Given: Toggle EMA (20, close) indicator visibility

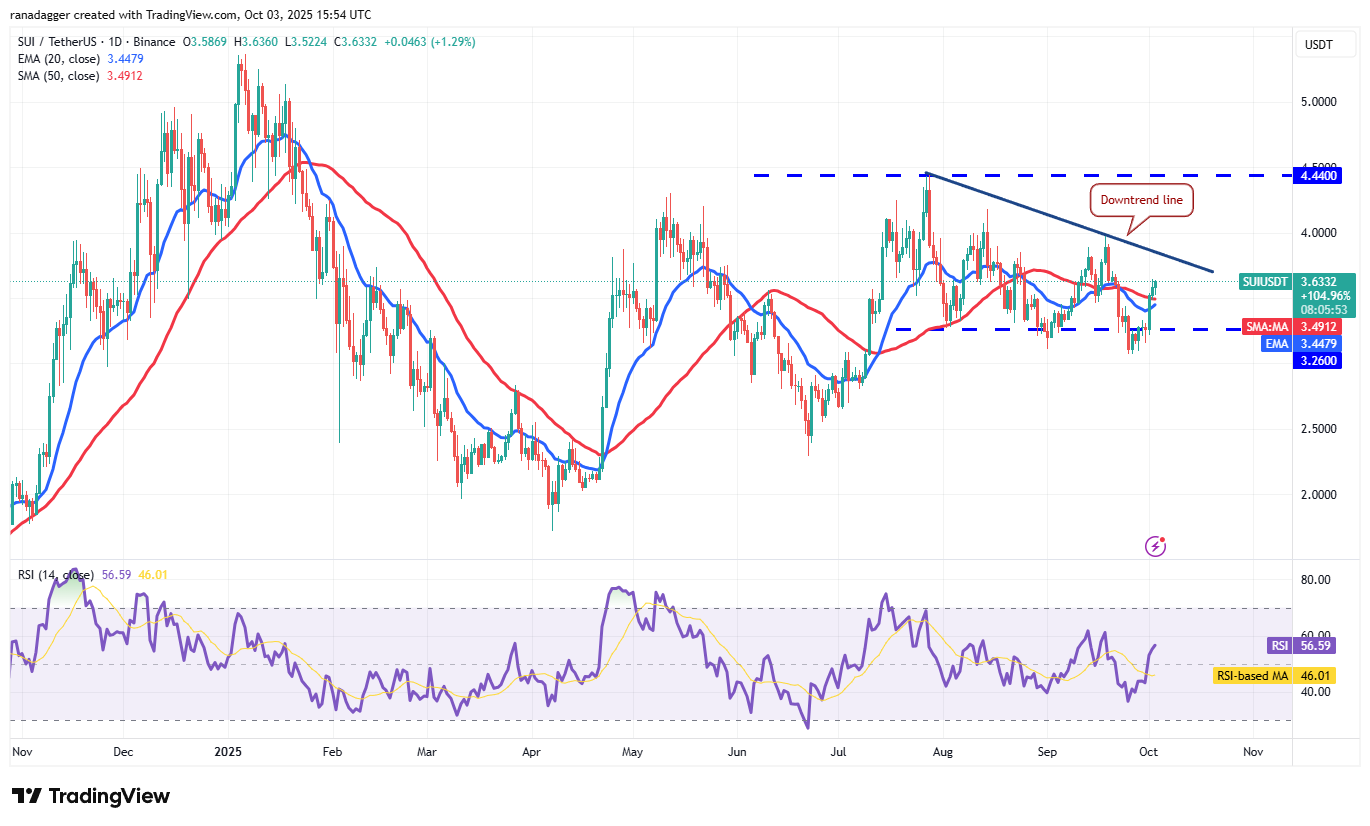Looking at the screenshot, I should click(x=60, y=59).
